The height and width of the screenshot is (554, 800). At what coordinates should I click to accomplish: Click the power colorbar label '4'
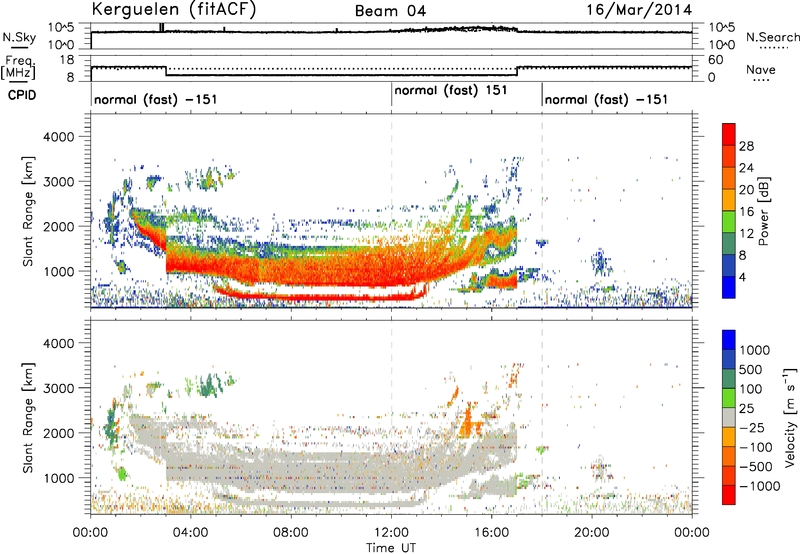point(743,278)
